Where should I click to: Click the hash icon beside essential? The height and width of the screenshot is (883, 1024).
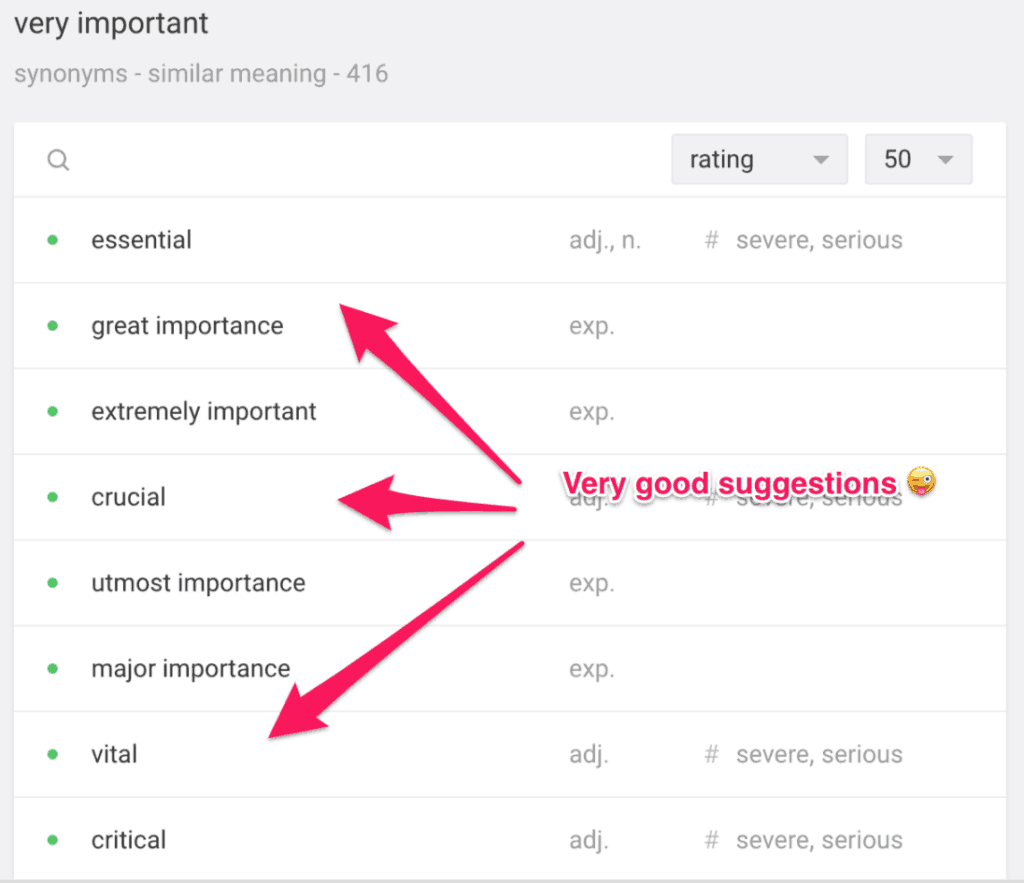pos(711,240)
